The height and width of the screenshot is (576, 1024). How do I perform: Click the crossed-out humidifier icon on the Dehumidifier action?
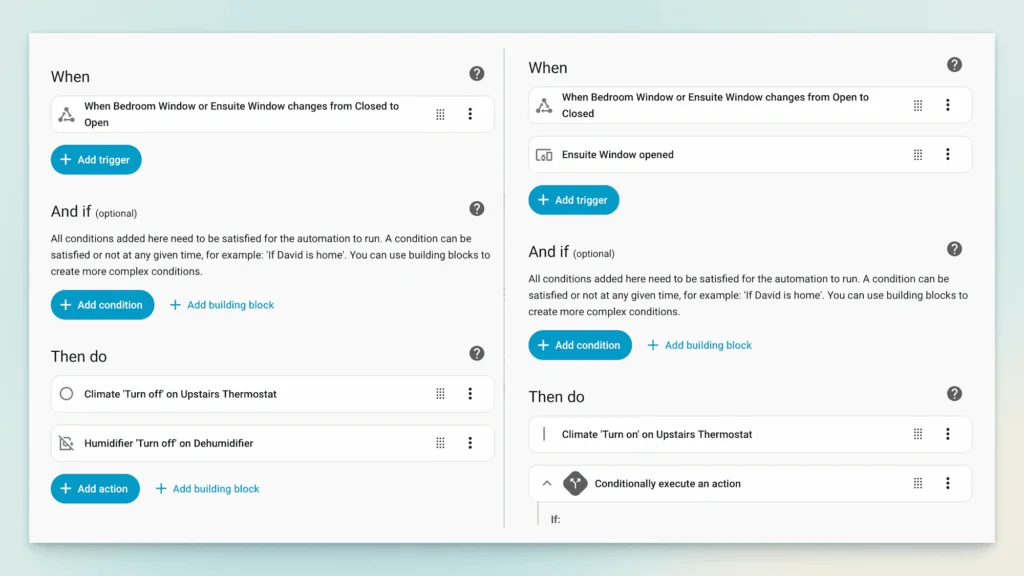[67, 443]
